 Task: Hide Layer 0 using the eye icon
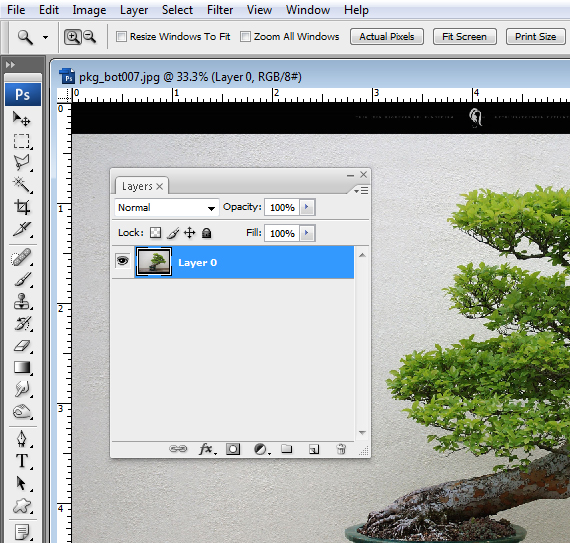[123, 261]
